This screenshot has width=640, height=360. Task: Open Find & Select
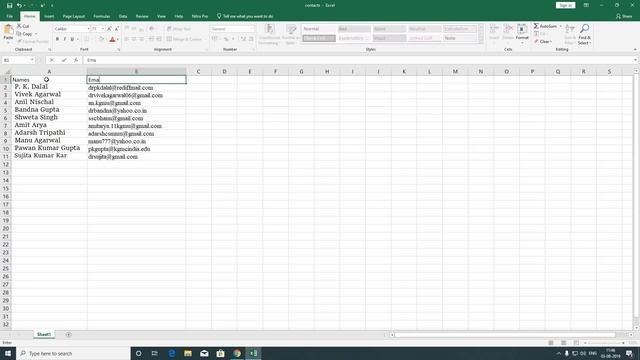click(584, 34)
